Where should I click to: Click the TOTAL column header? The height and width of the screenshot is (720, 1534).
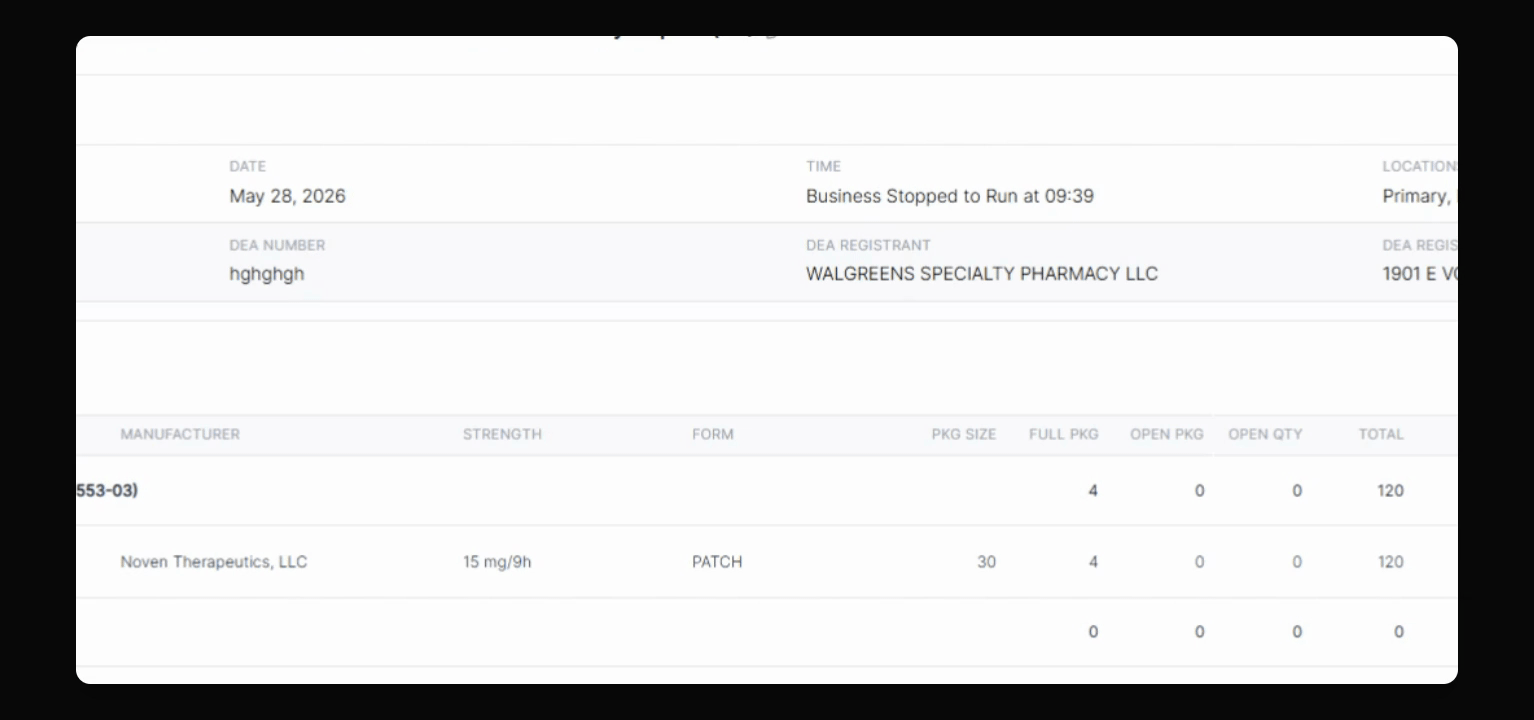1381,434
